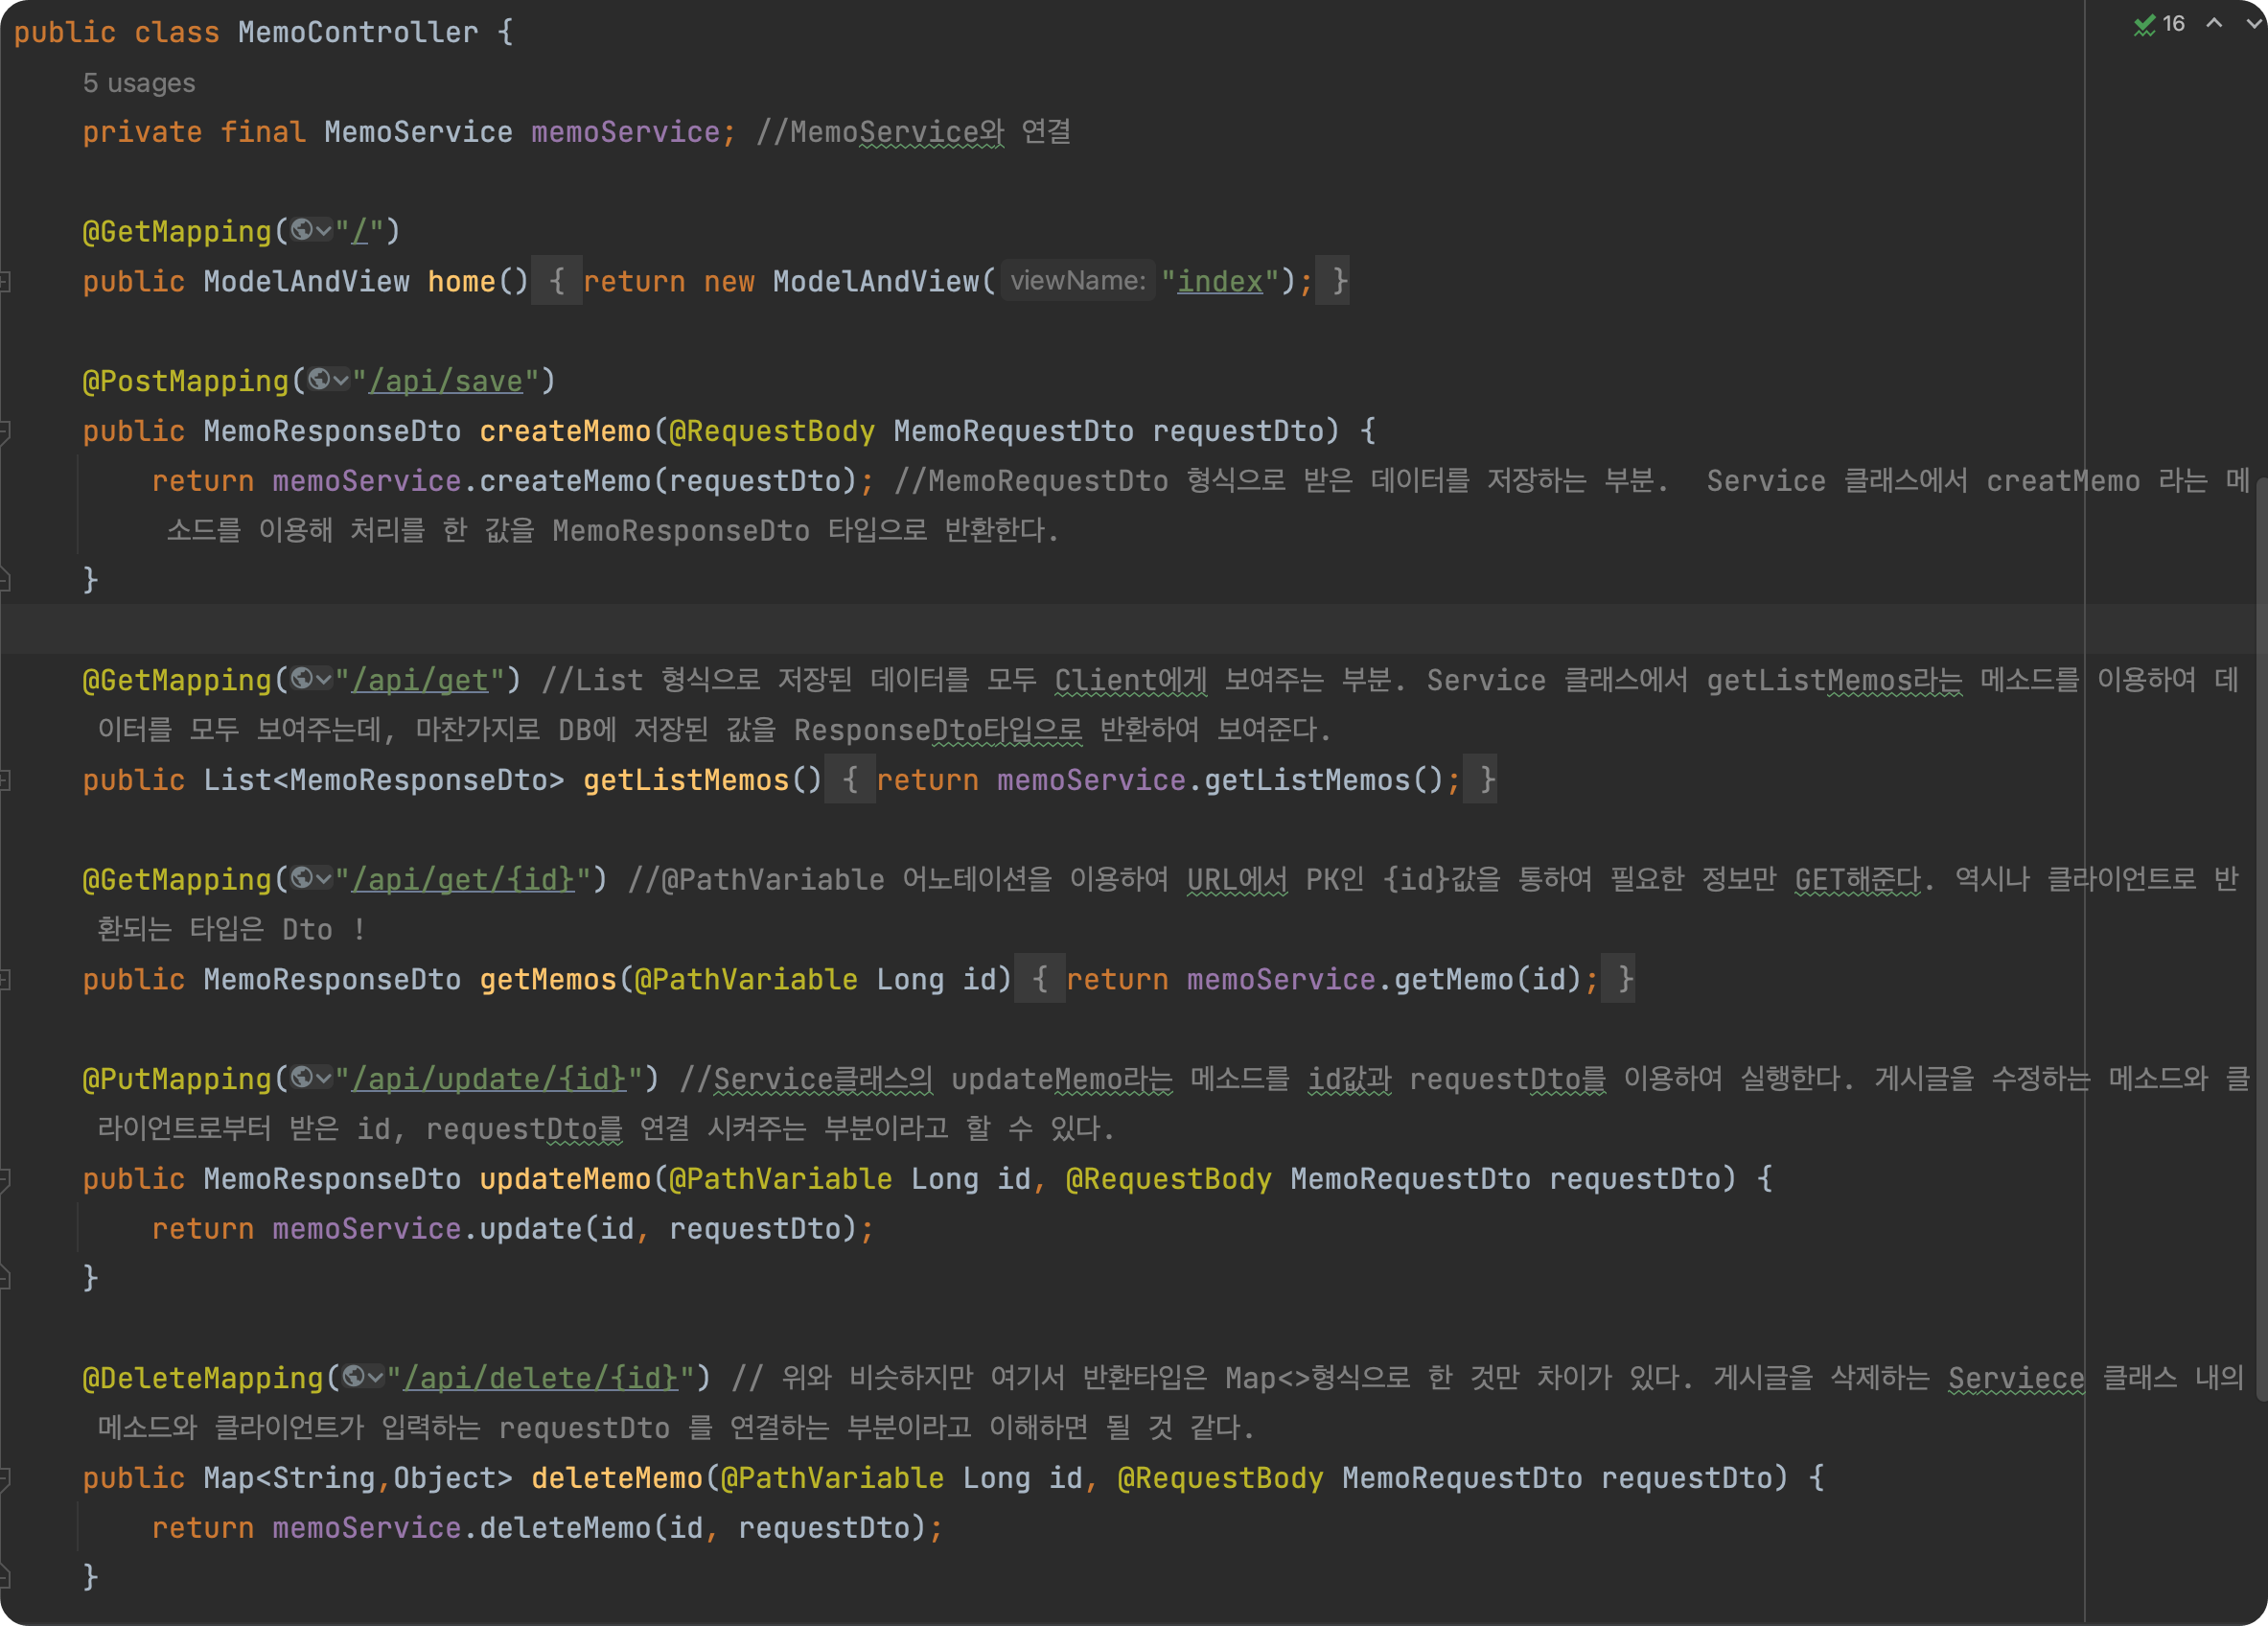Screen dimensions: 2268x1626
Task: Click the globe icon beside "/" GetMapping
Action: pos(303,231)
